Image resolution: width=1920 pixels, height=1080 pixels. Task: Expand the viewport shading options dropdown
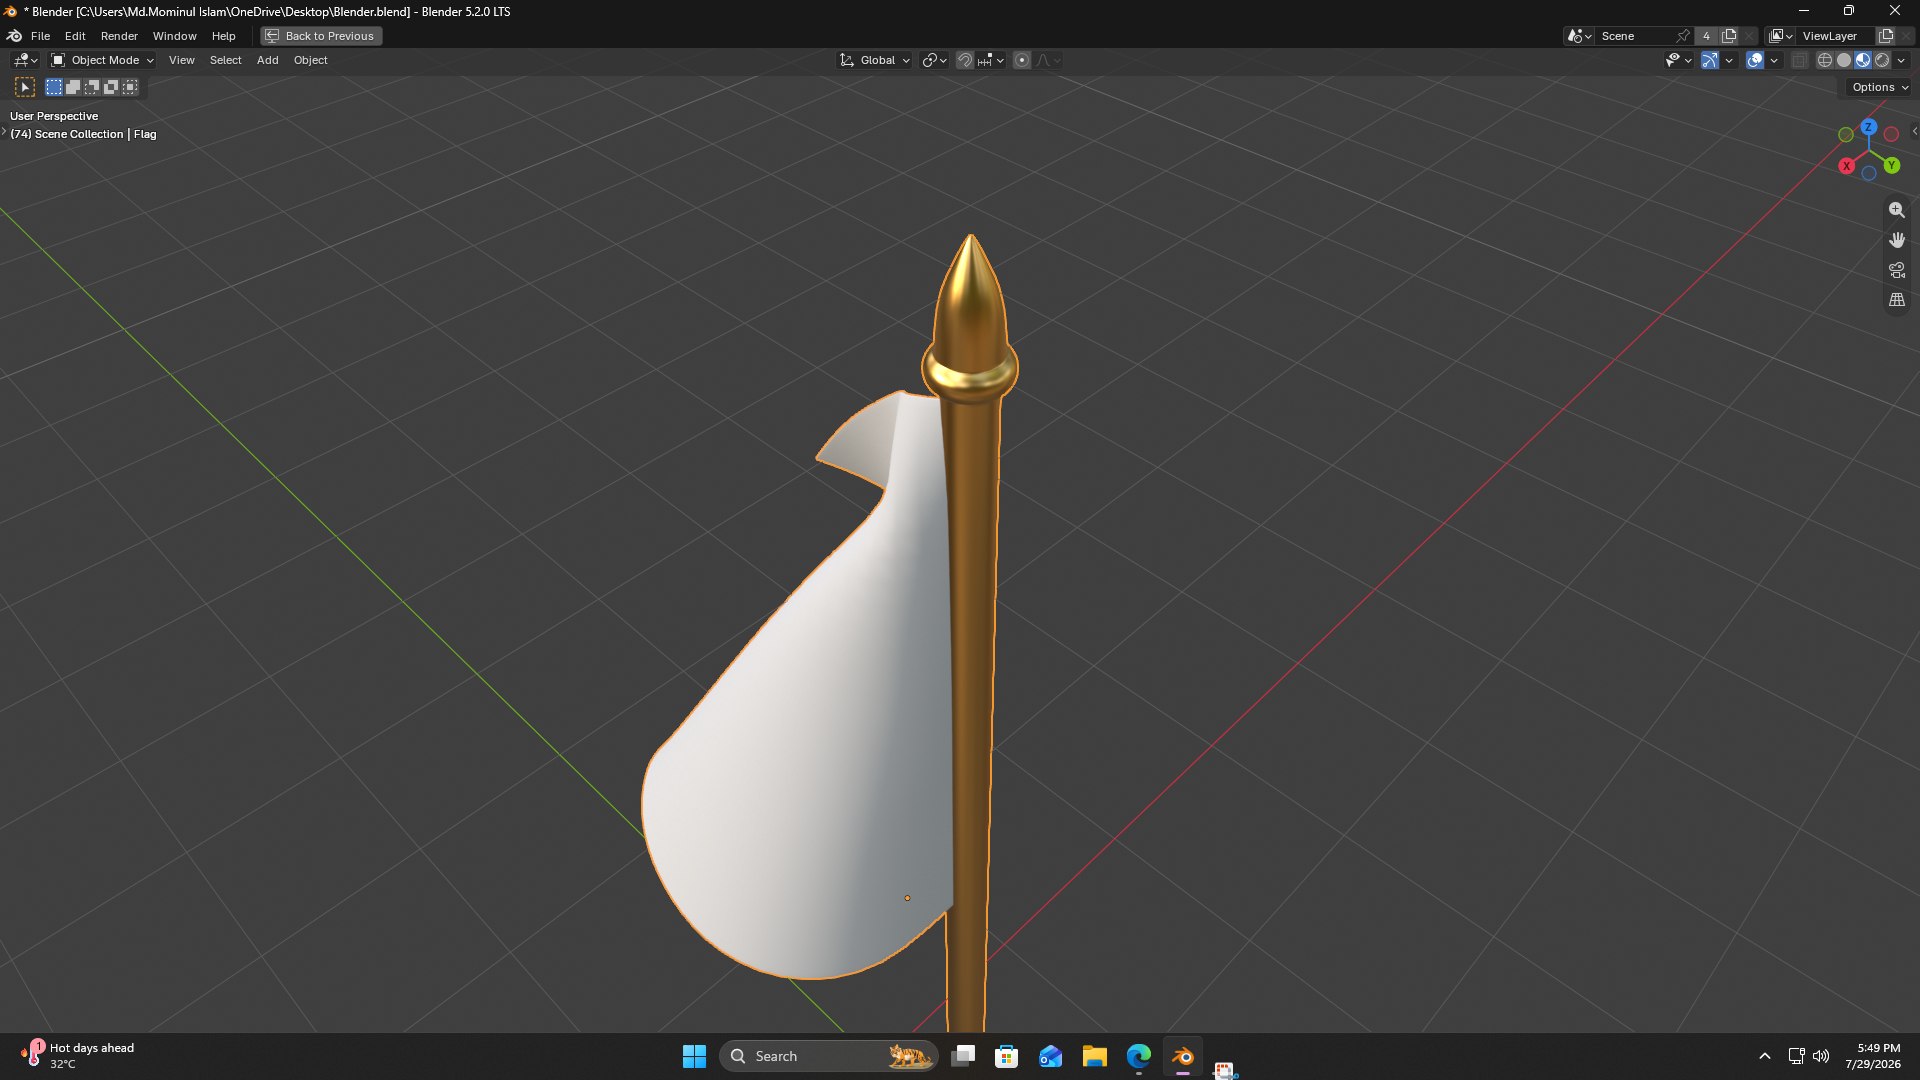click(1901, 60)
